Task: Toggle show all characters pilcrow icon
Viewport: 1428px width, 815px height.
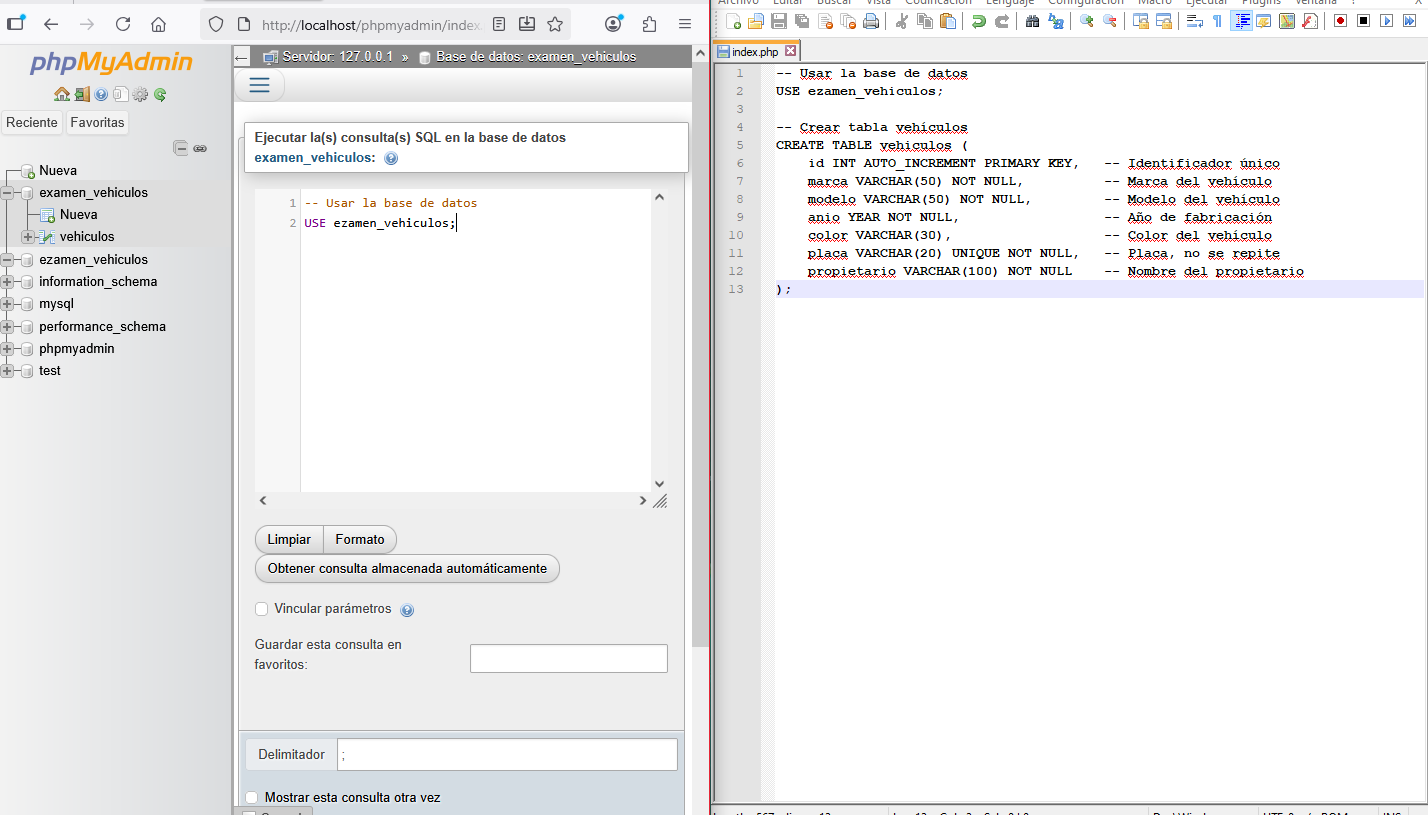Action: (1217, 21)
